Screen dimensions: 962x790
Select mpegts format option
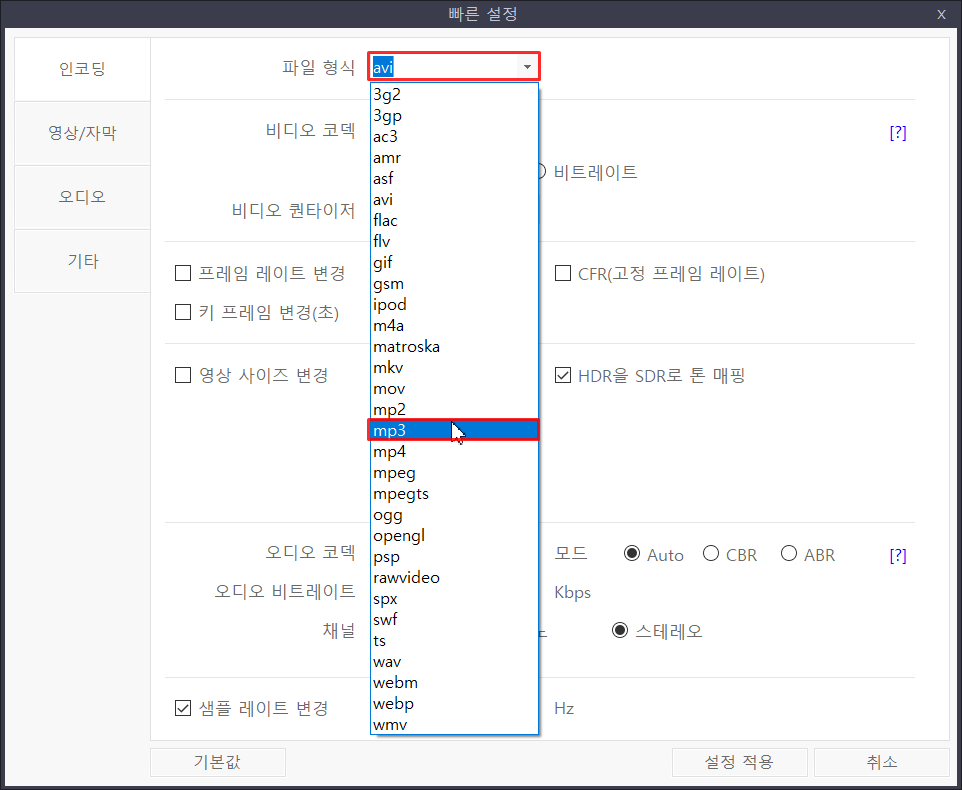click(454, 493)
